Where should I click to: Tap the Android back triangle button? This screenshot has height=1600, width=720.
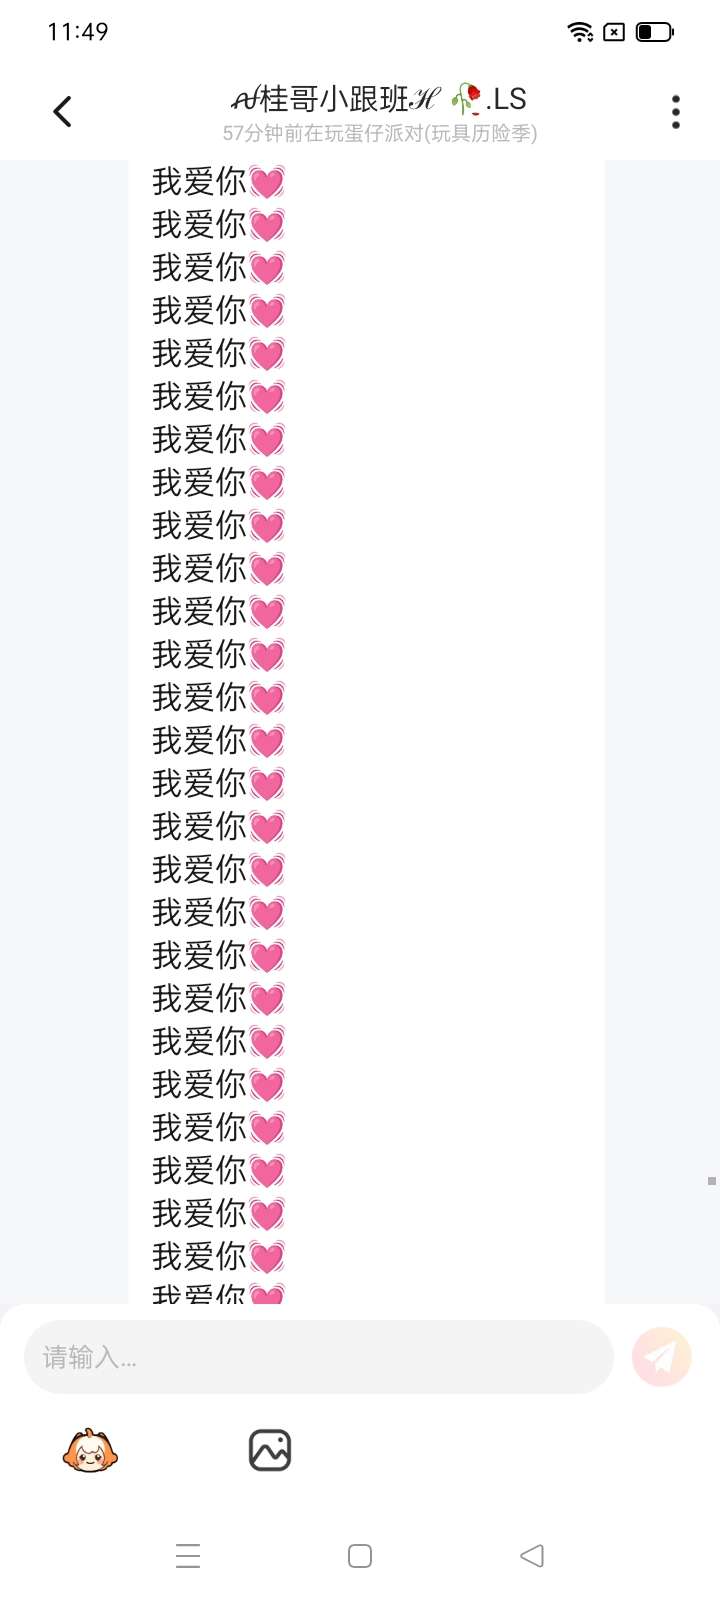532,1556
